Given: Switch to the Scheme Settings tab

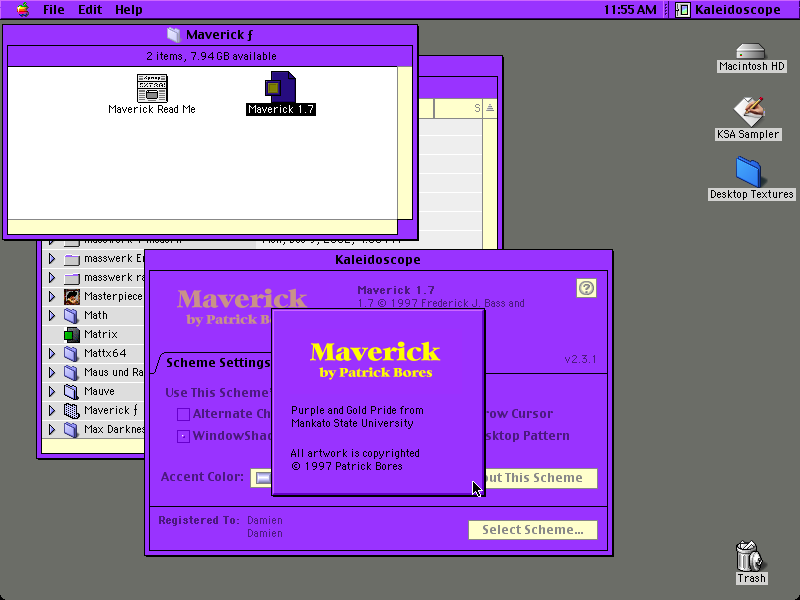Looking at the screenshot, I should tap(217, 363).
